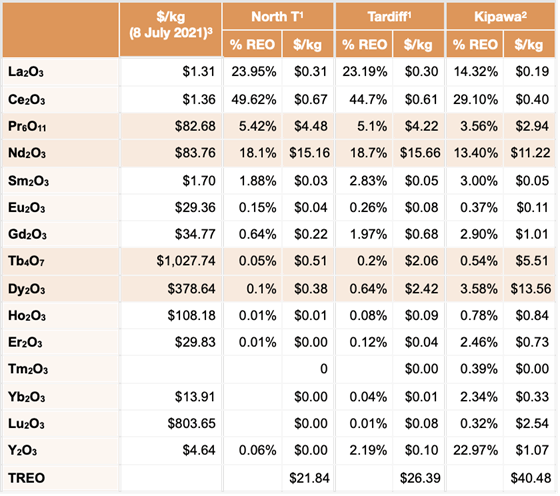Image resolution: width=560 pixels, height=496 pixels.
Task: Click the Ho2O3 price $108.18
Action: (x=191, y=316)
